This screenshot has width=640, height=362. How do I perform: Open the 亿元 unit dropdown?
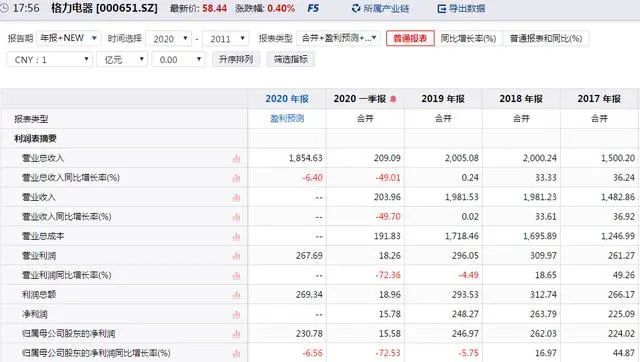click(122, 60)
